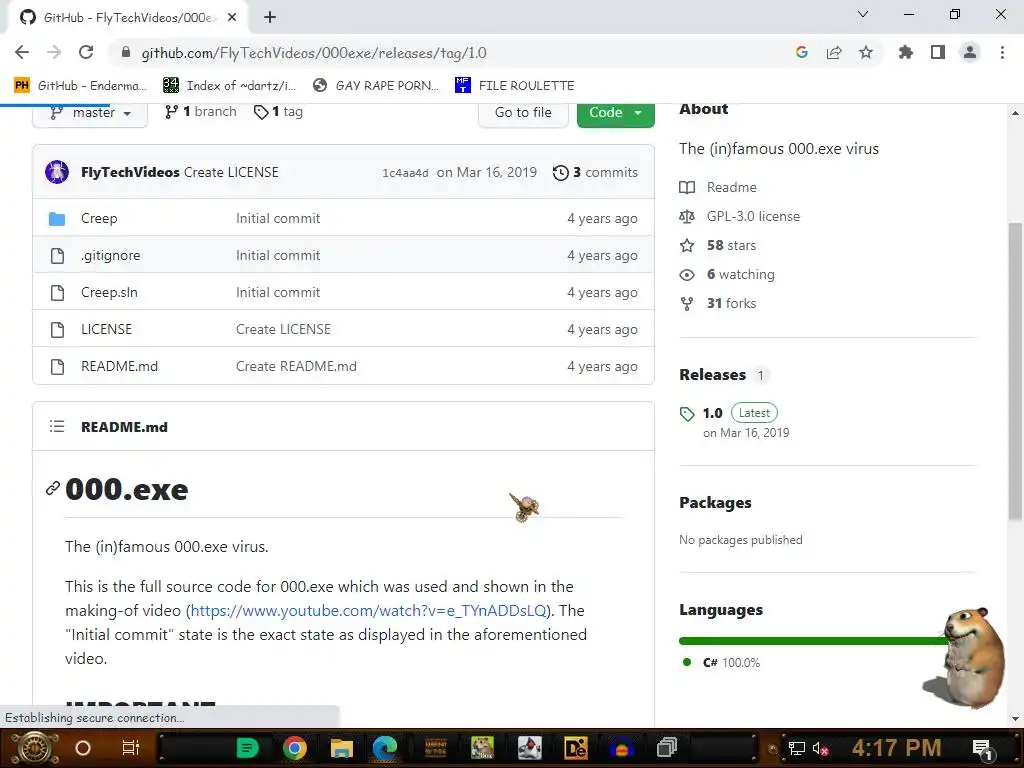Open the Creep.sln file
Image resolution: width=1024 pixels, height=768 pixels.
(109, 293)
